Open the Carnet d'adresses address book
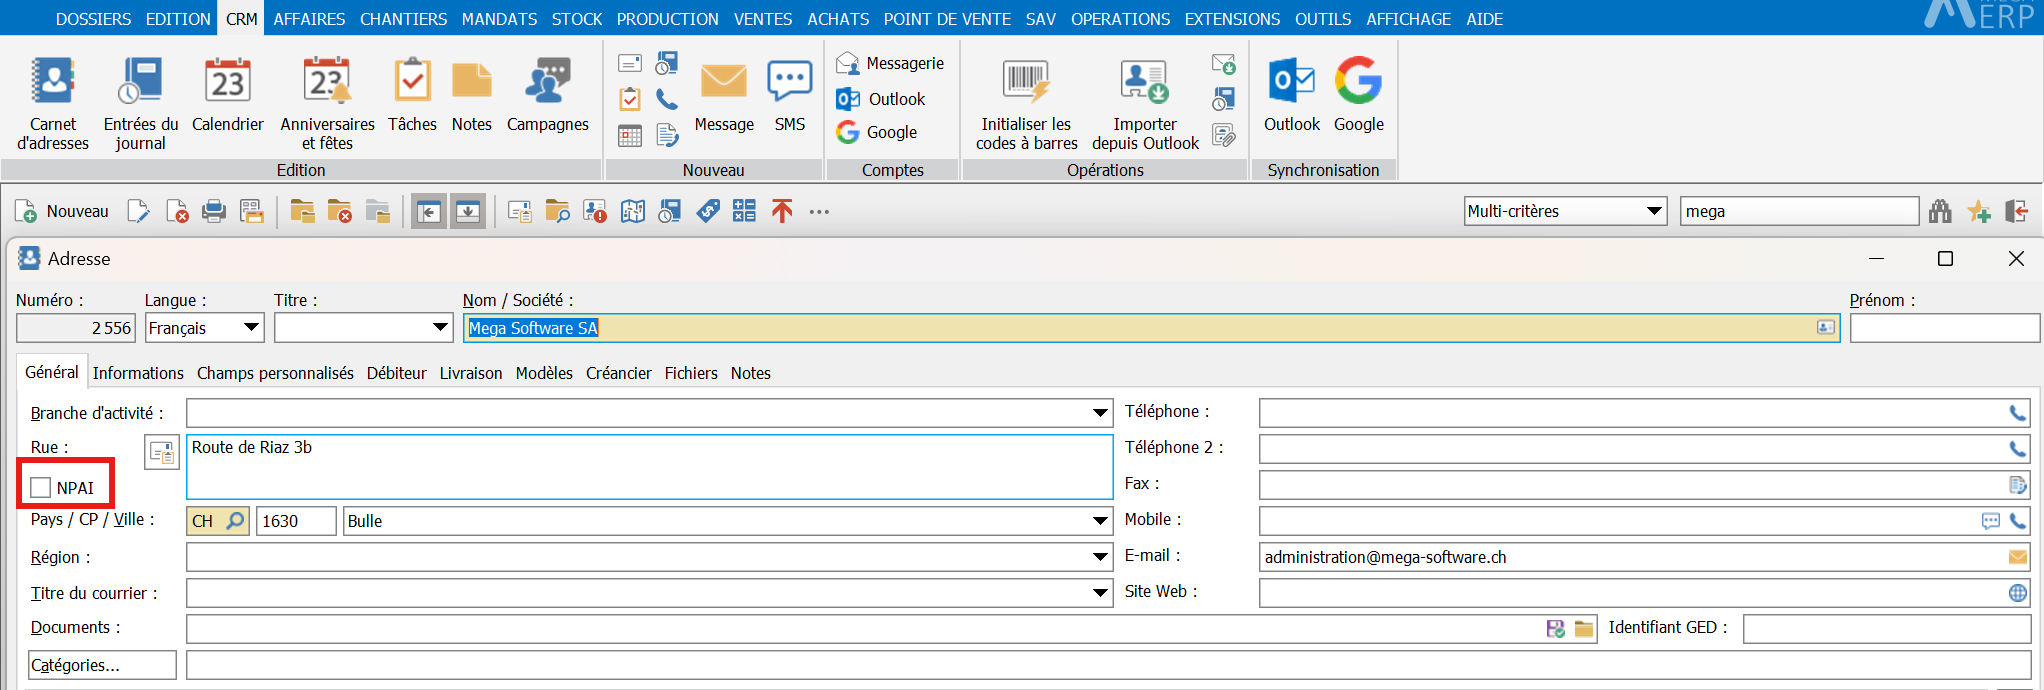 click(x=53, y=104)
